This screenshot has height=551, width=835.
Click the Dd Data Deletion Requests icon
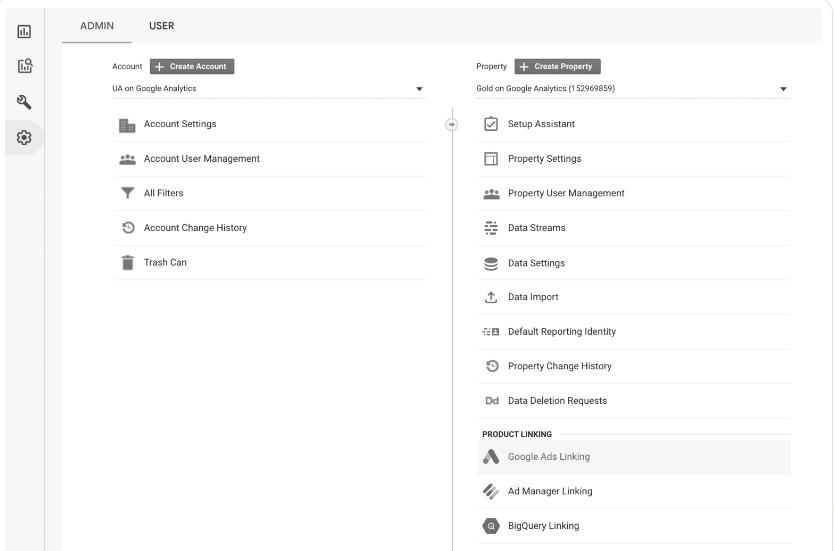(492, 401)
